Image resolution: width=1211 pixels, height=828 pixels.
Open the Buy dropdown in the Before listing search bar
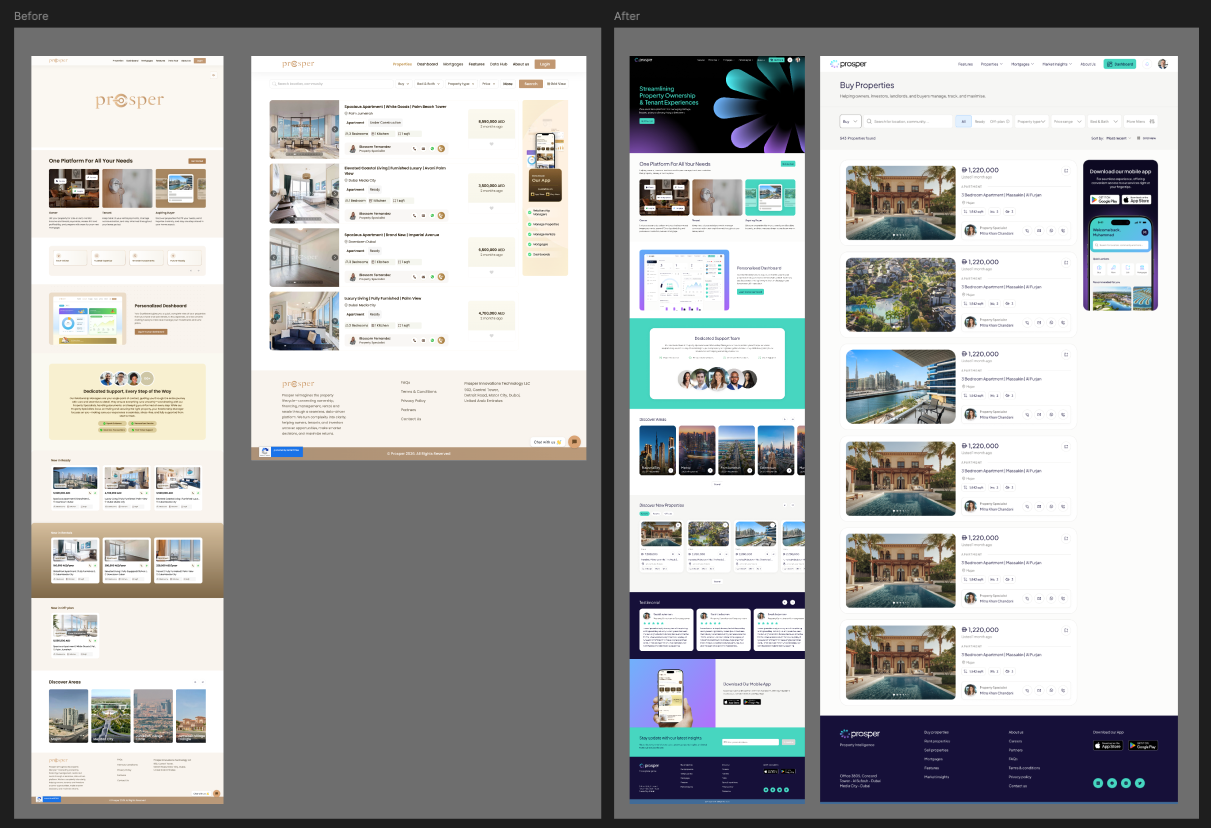(404, 84)
